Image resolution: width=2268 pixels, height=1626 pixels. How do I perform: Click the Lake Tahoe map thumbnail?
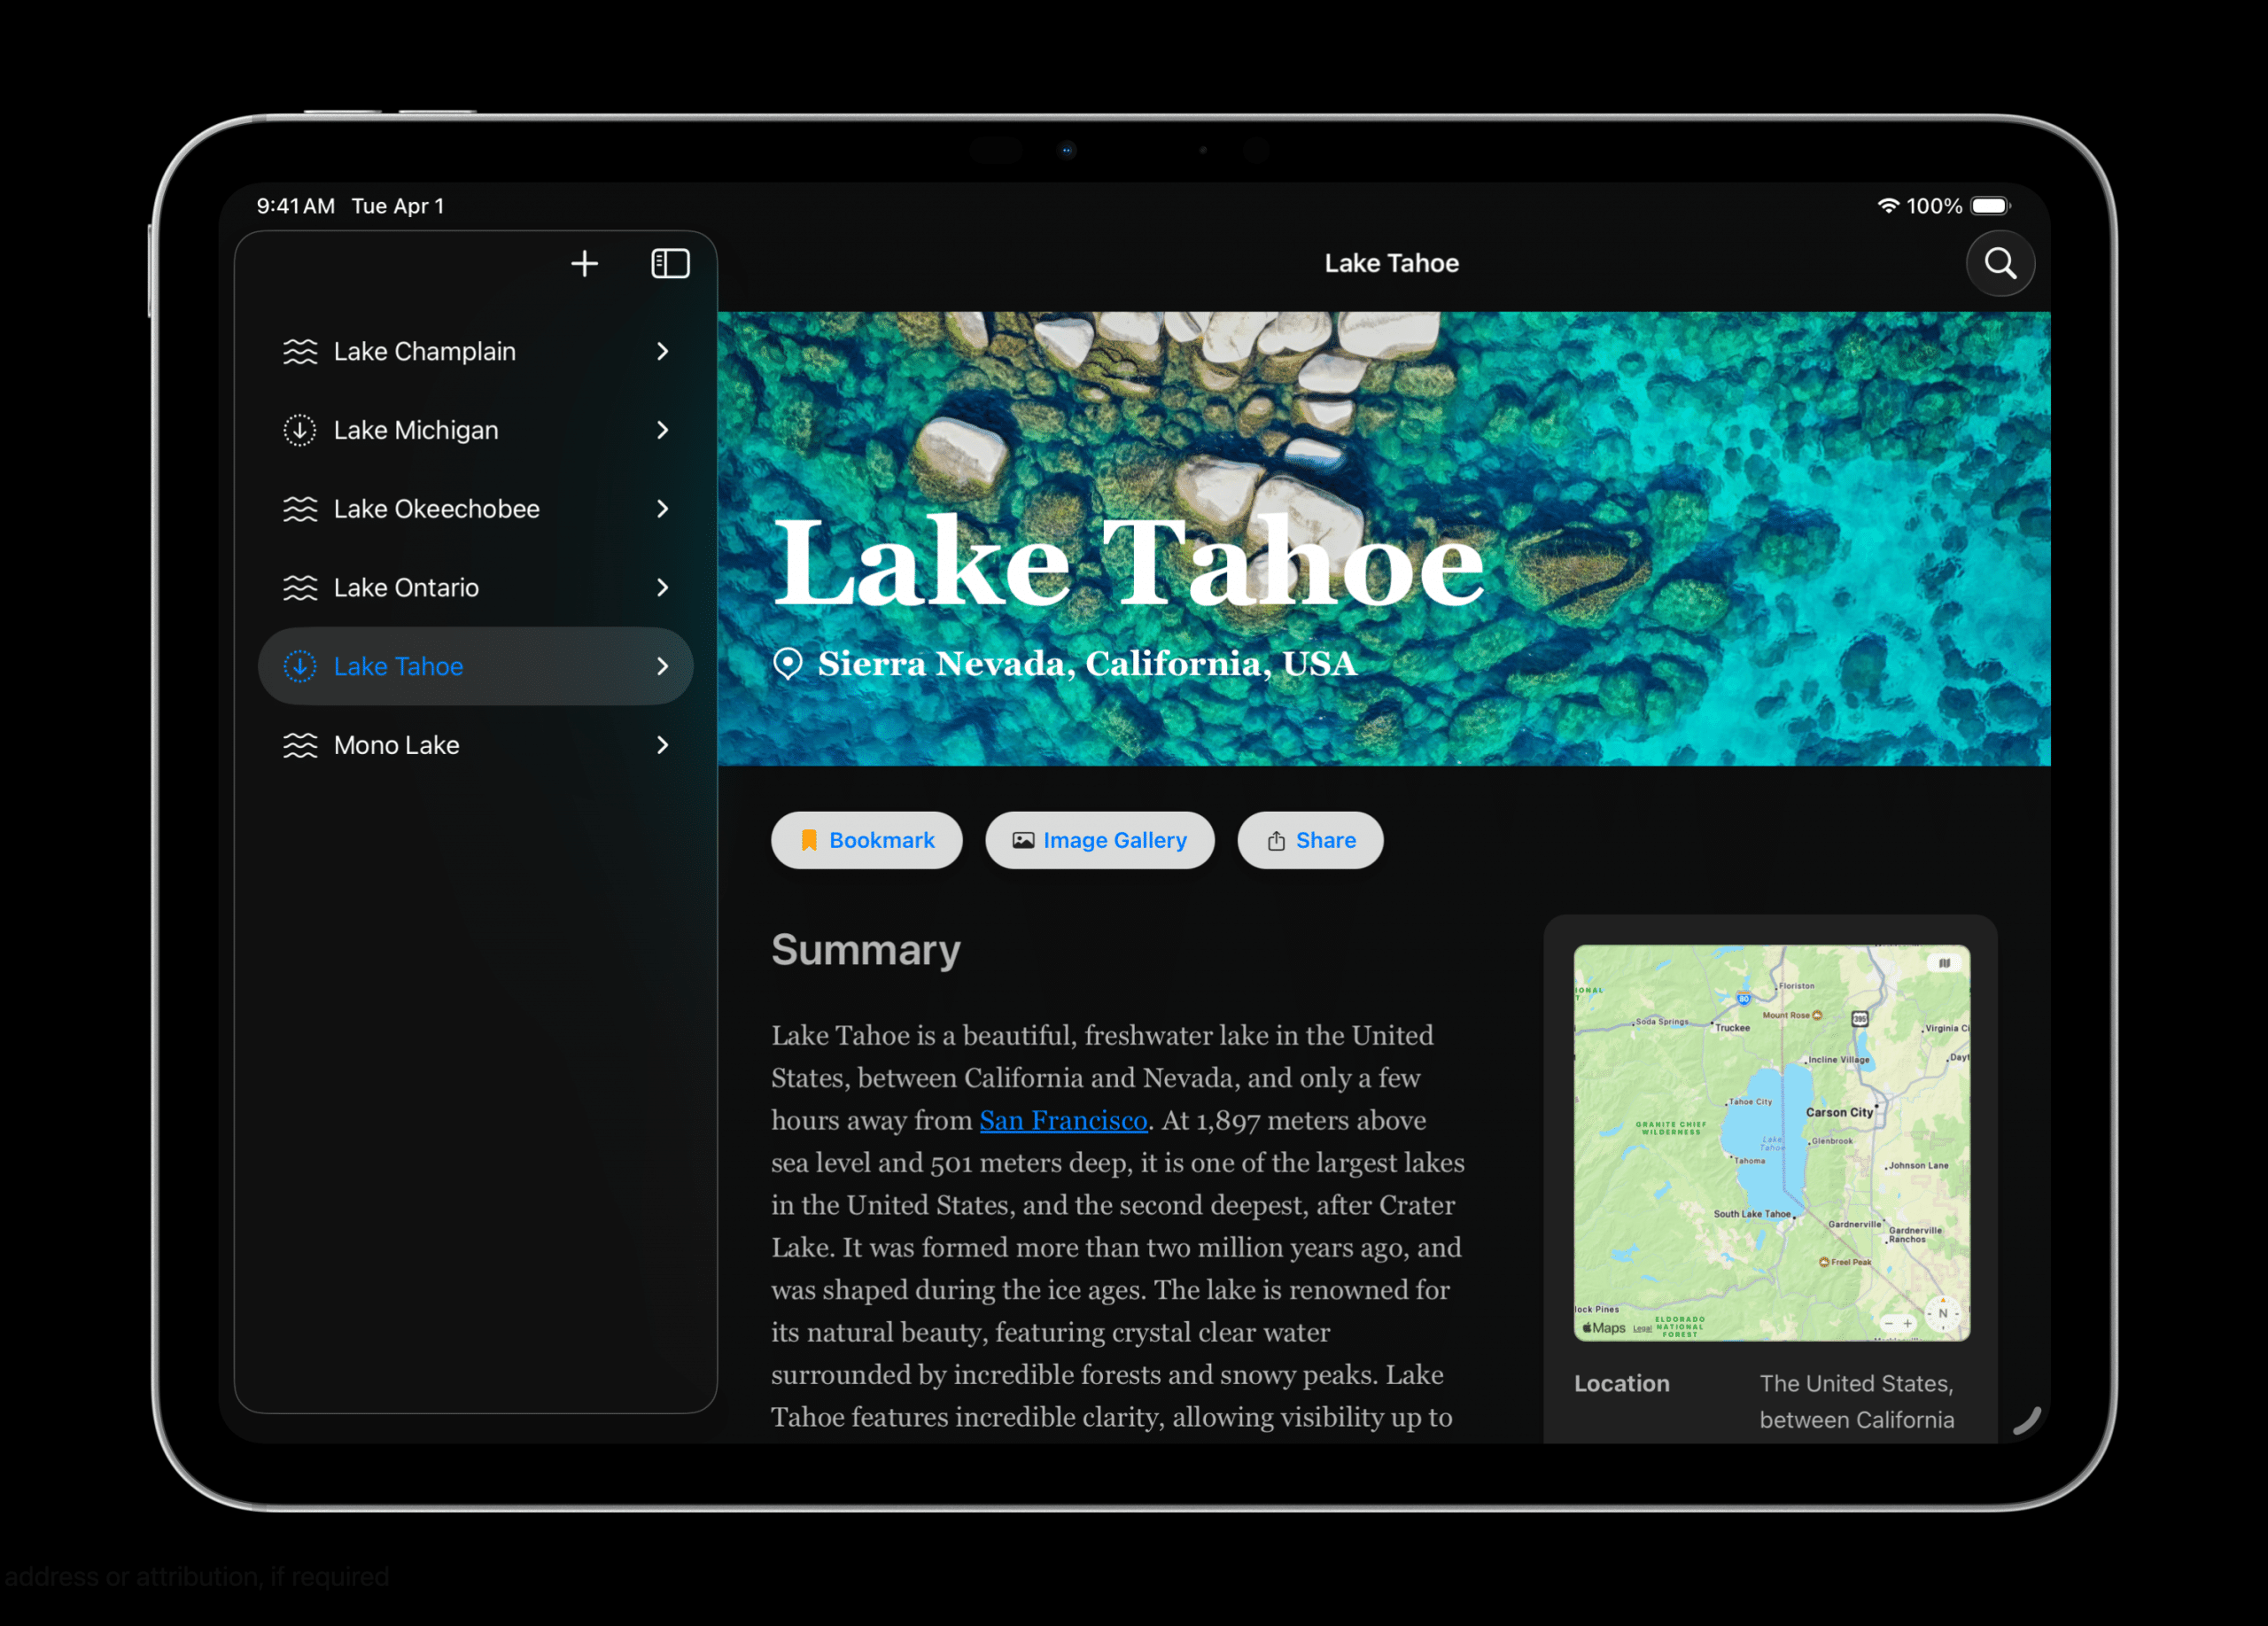[x=1771, y=1143]
